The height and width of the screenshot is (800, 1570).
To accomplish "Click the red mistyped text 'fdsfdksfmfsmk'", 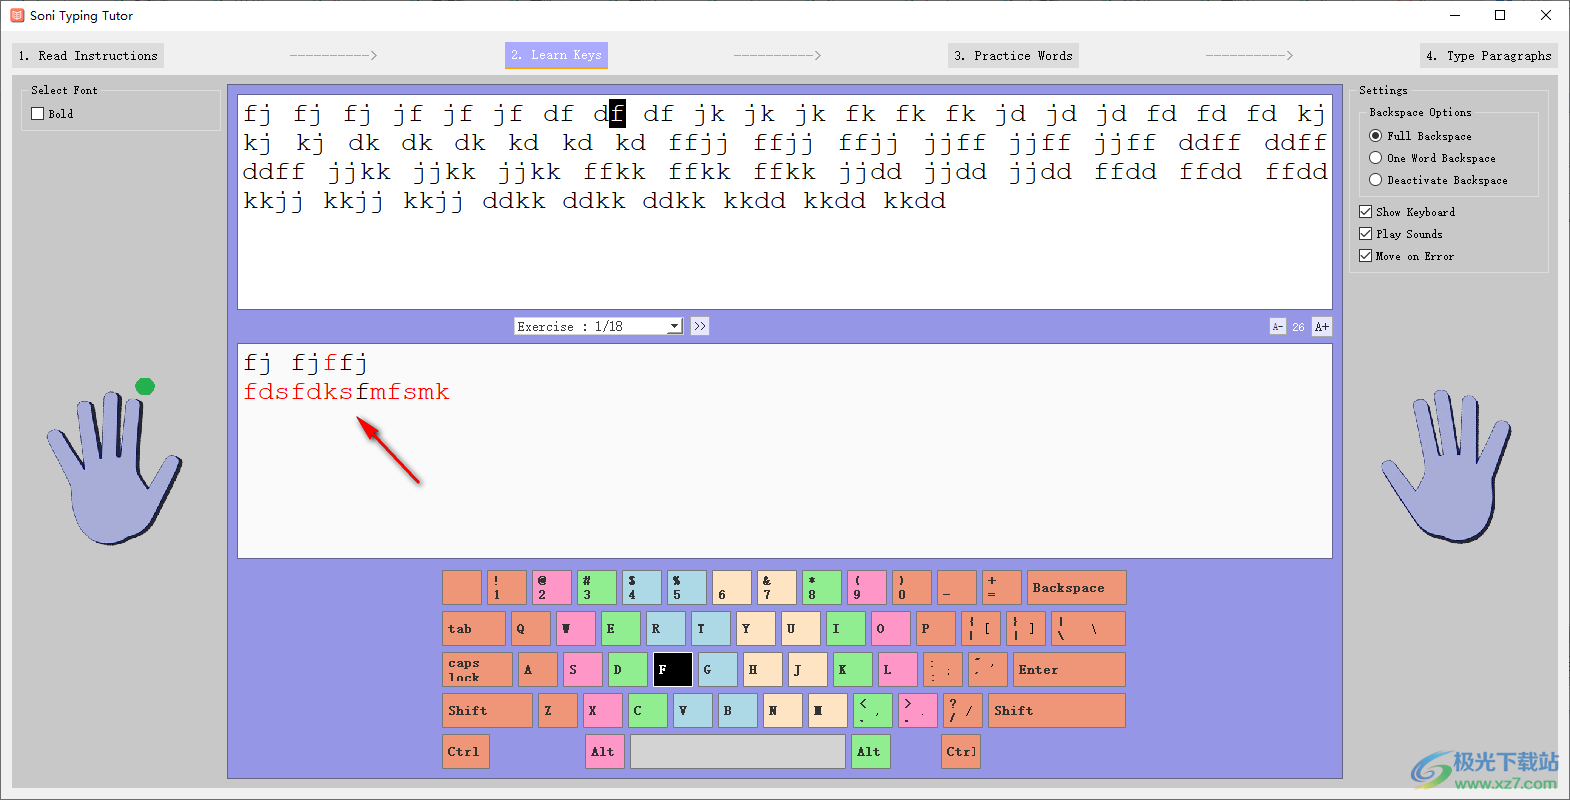I will pyautogui.click(x=346, y=392).
